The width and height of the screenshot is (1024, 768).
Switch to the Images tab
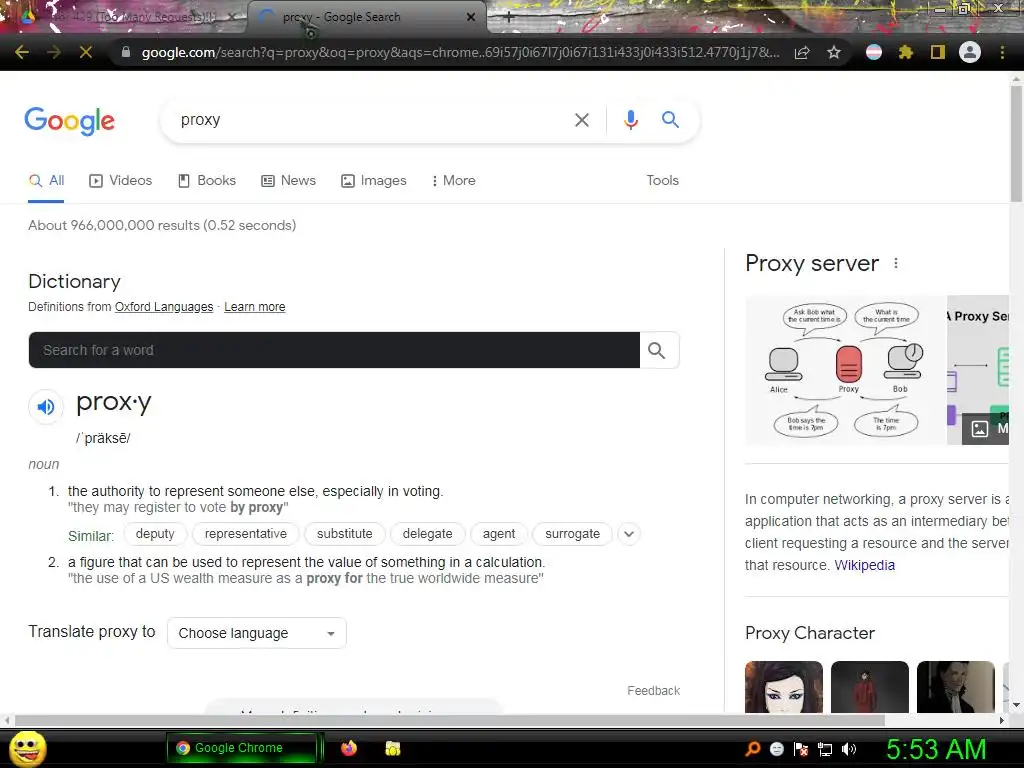click(374, 180)
